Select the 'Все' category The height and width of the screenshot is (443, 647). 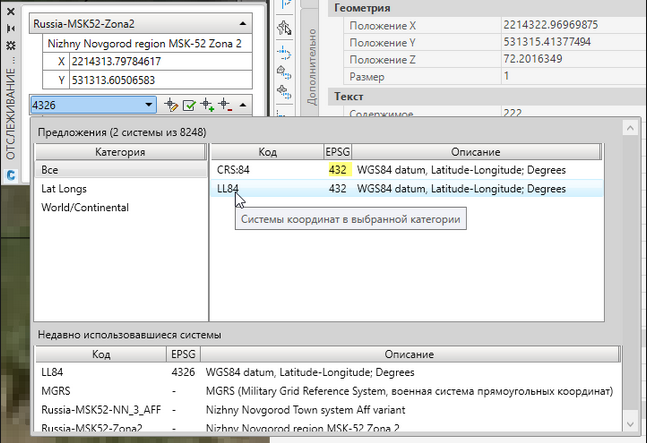50,170
